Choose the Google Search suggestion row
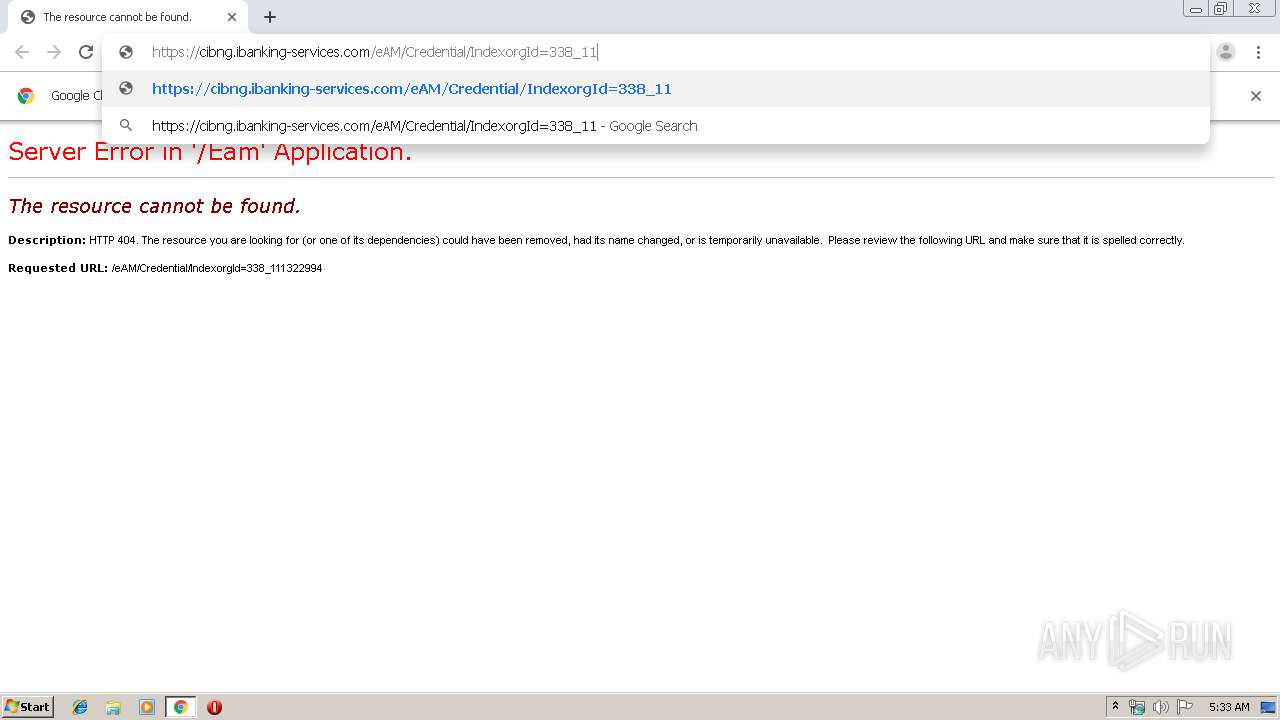Screen dimensions: 1280x720 click(656, 126)
